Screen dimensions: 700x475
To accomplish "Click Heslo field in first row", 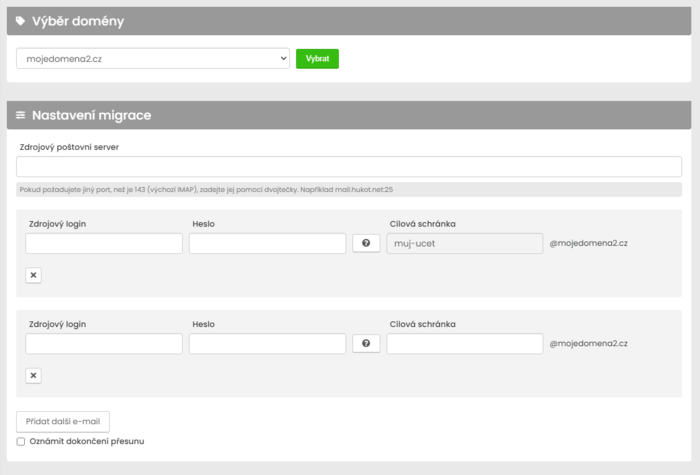I will pyautogui.click(x=267, y=244).
